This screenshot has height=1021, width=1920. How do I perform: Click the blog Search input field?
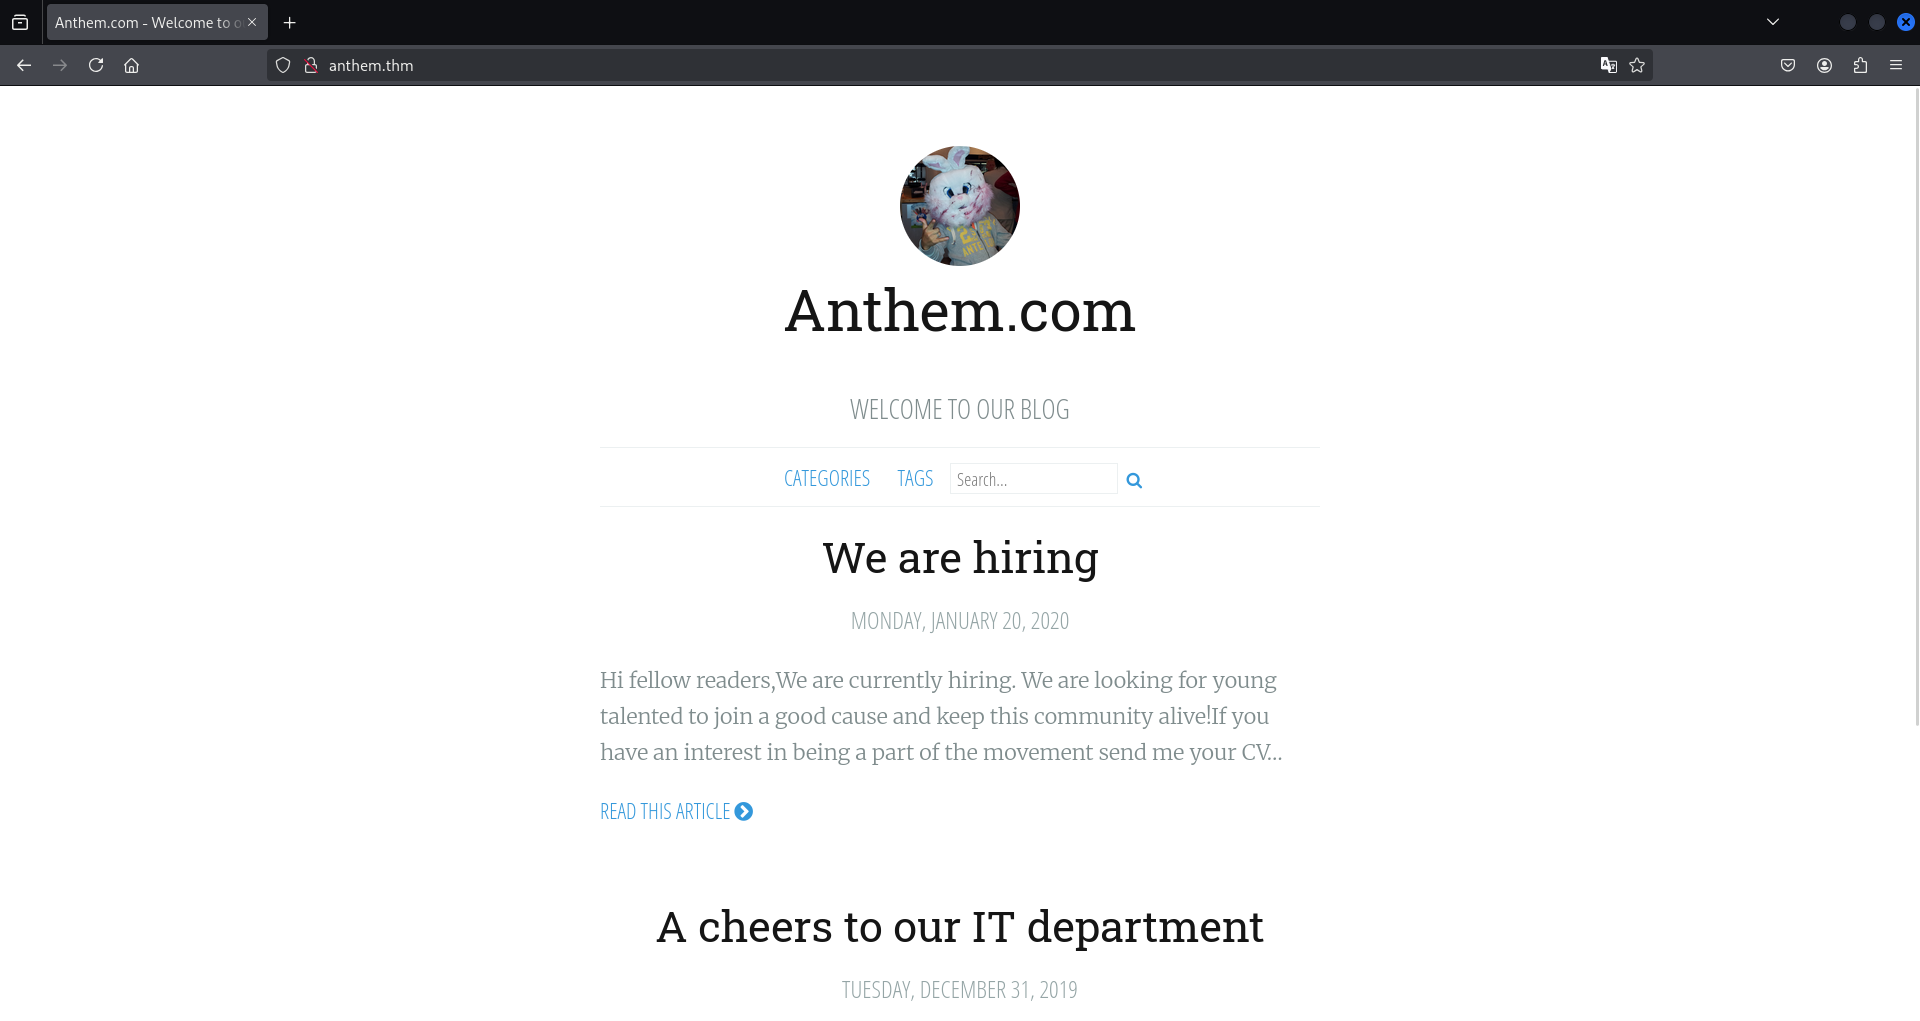1032,479
